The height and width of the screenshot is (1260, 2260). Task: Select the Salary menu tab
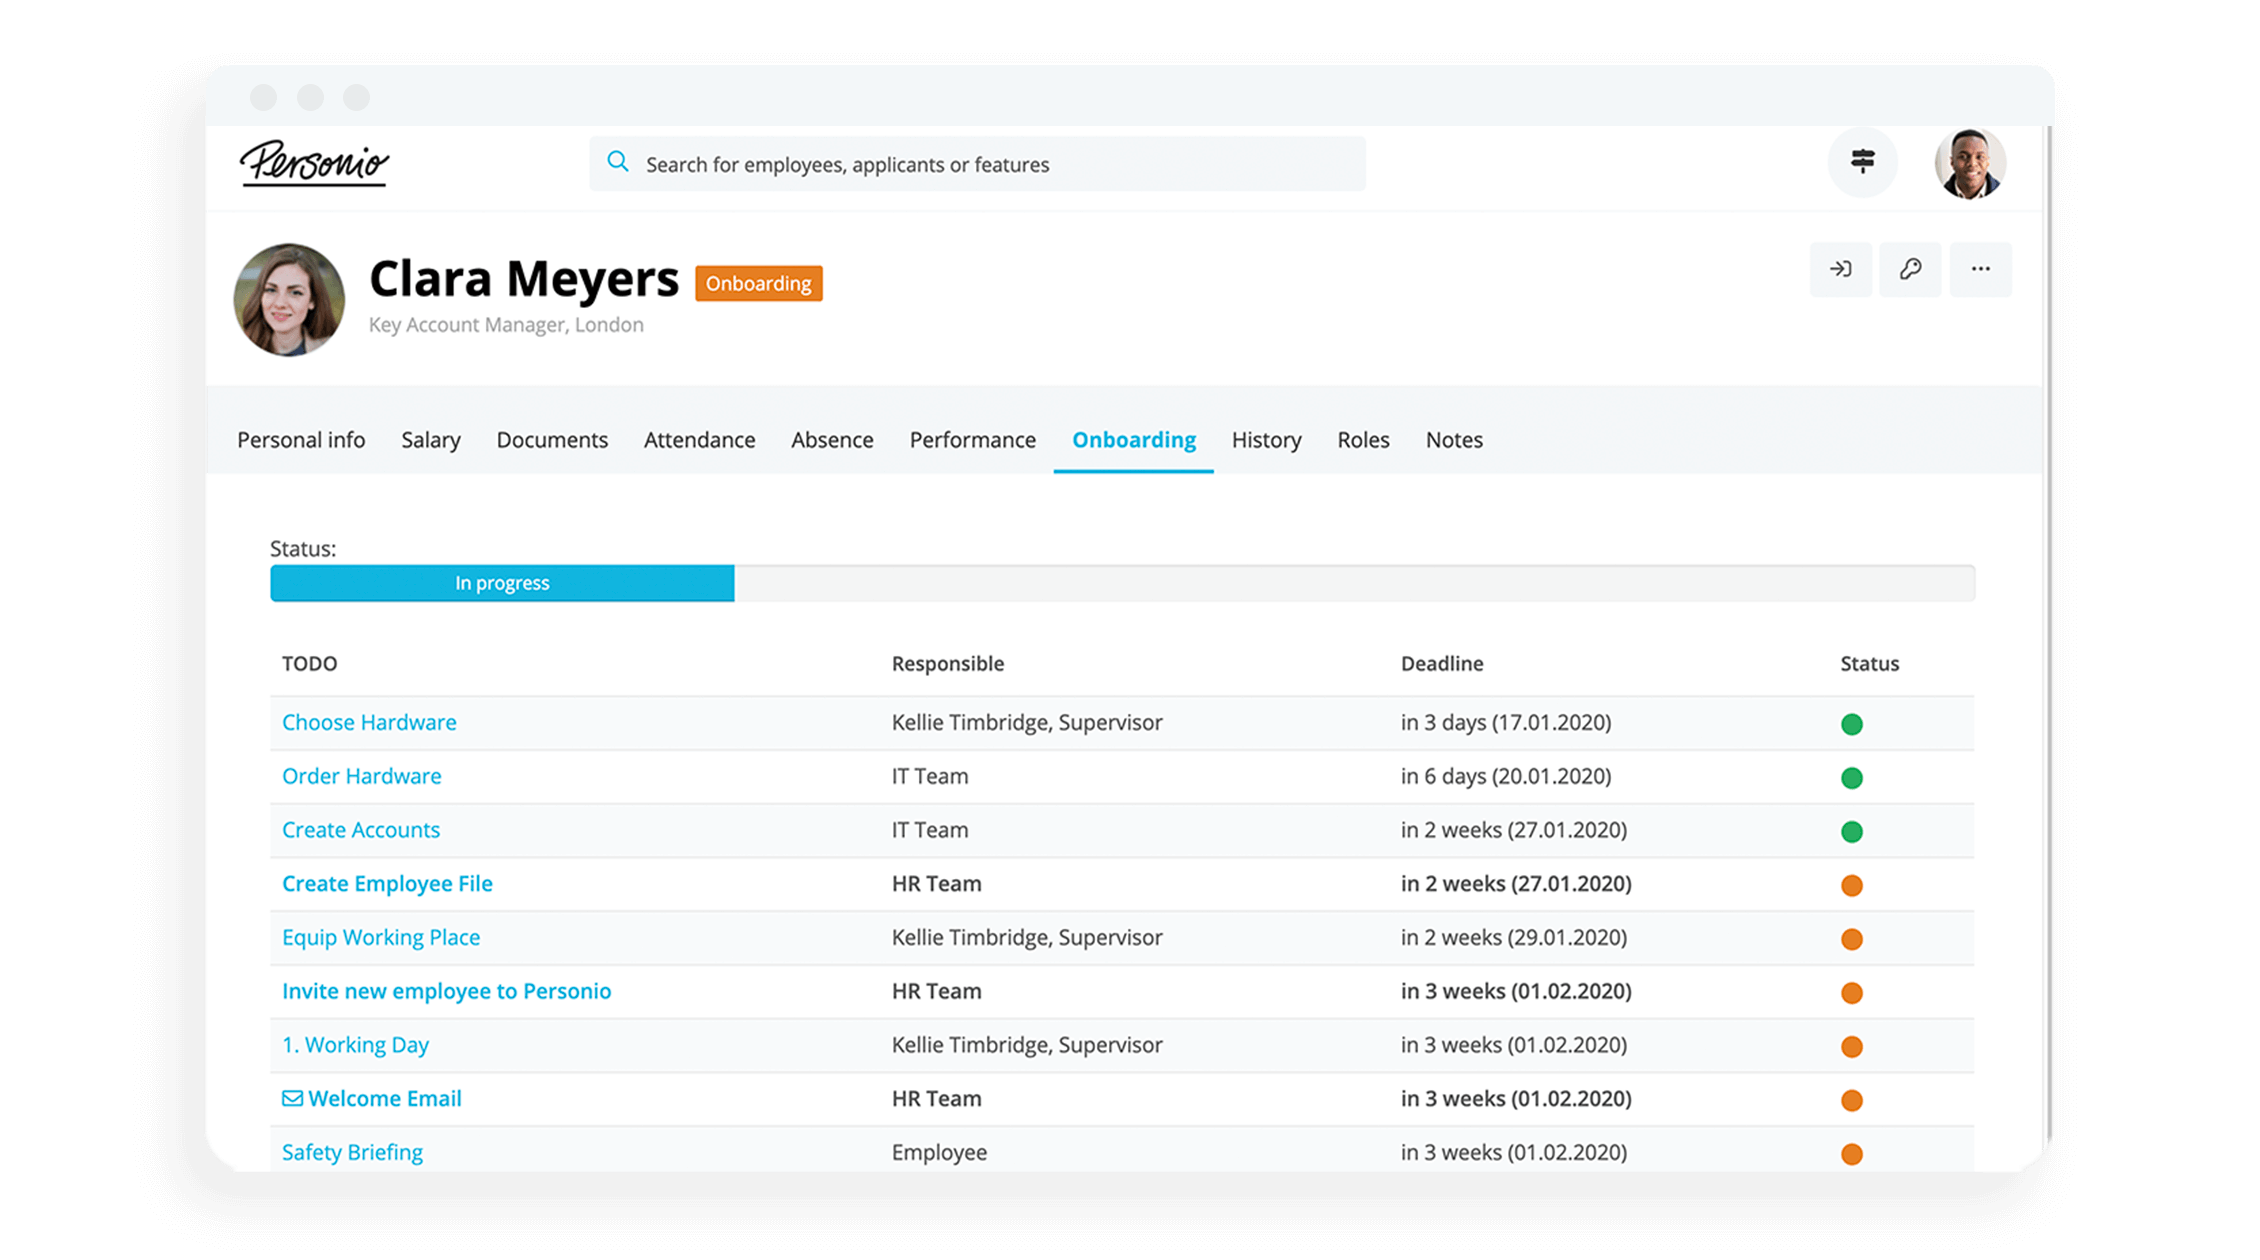tap(431, 439)
